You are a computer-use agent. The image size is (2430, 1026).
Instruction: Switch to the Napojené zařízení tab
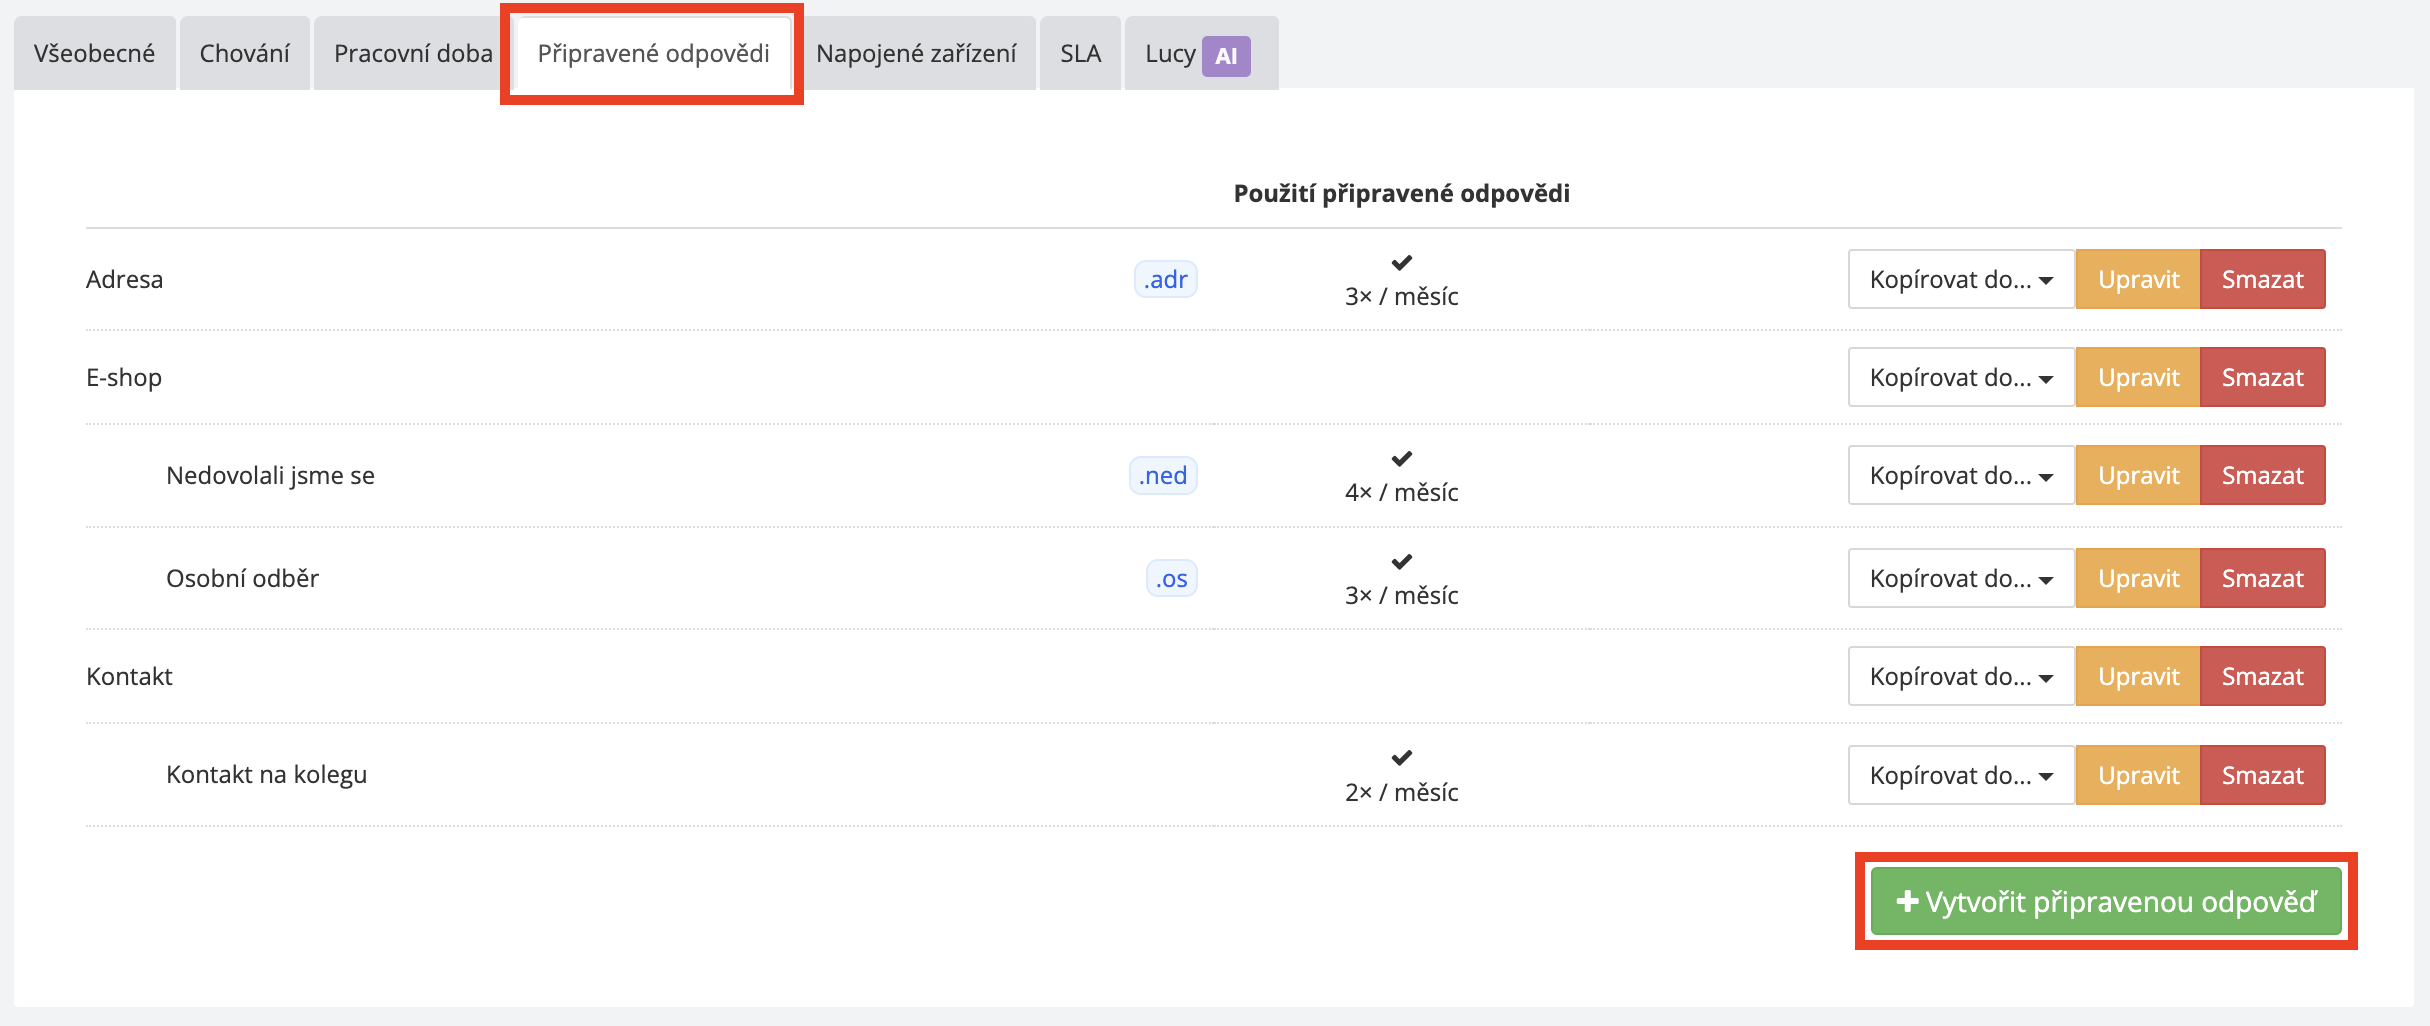916,53
